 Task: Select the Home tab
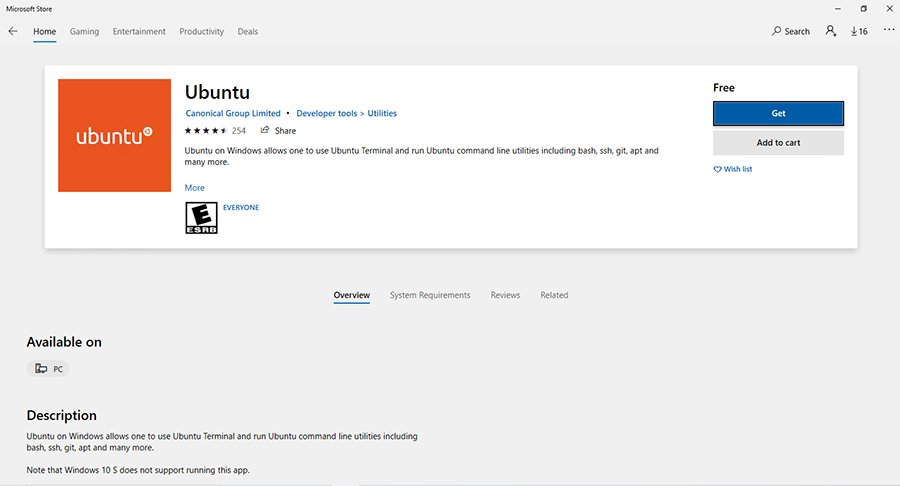coord(44,32)
